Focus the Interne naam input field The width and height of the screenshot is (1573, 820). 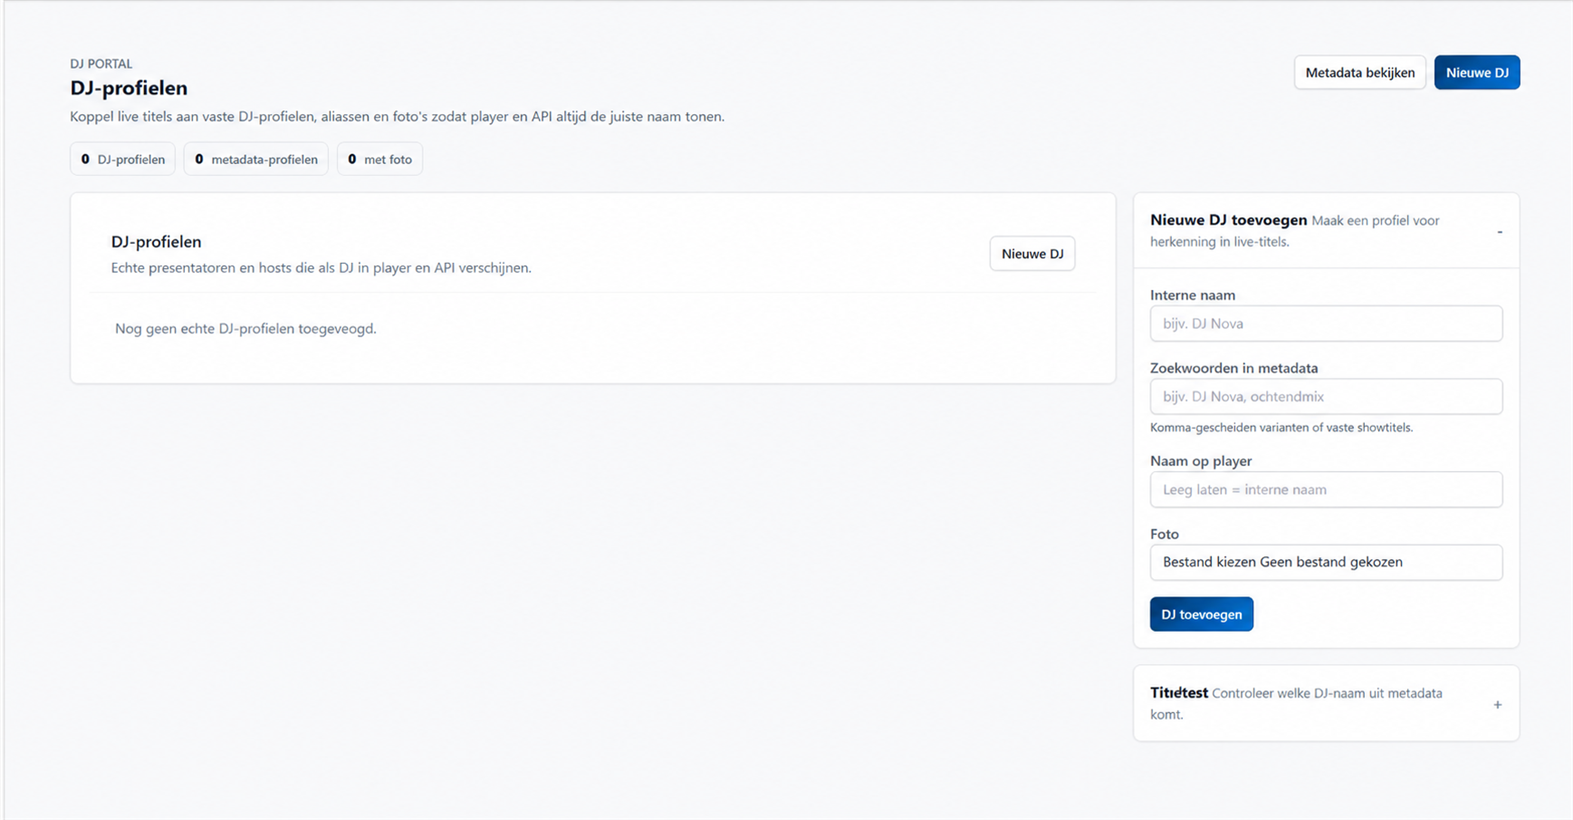point(1326,323)
